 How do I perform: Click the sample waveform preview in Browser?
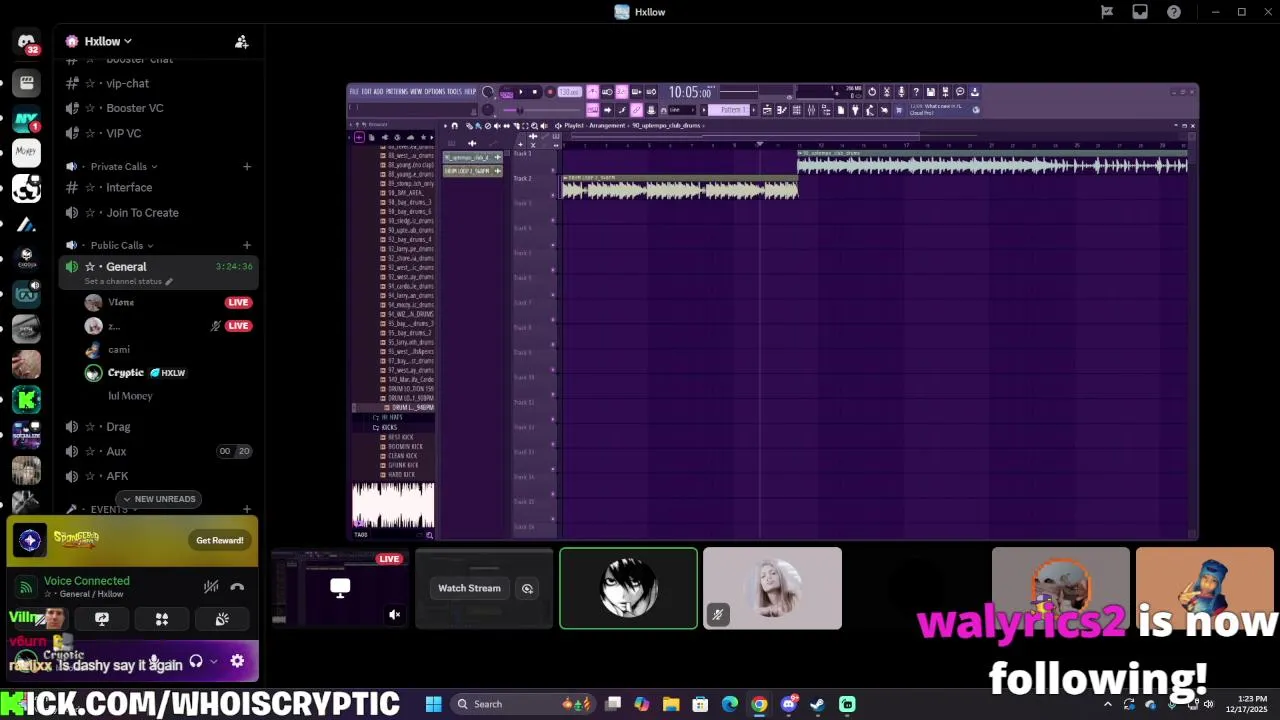pyautogui.click(x=393, y=506)
